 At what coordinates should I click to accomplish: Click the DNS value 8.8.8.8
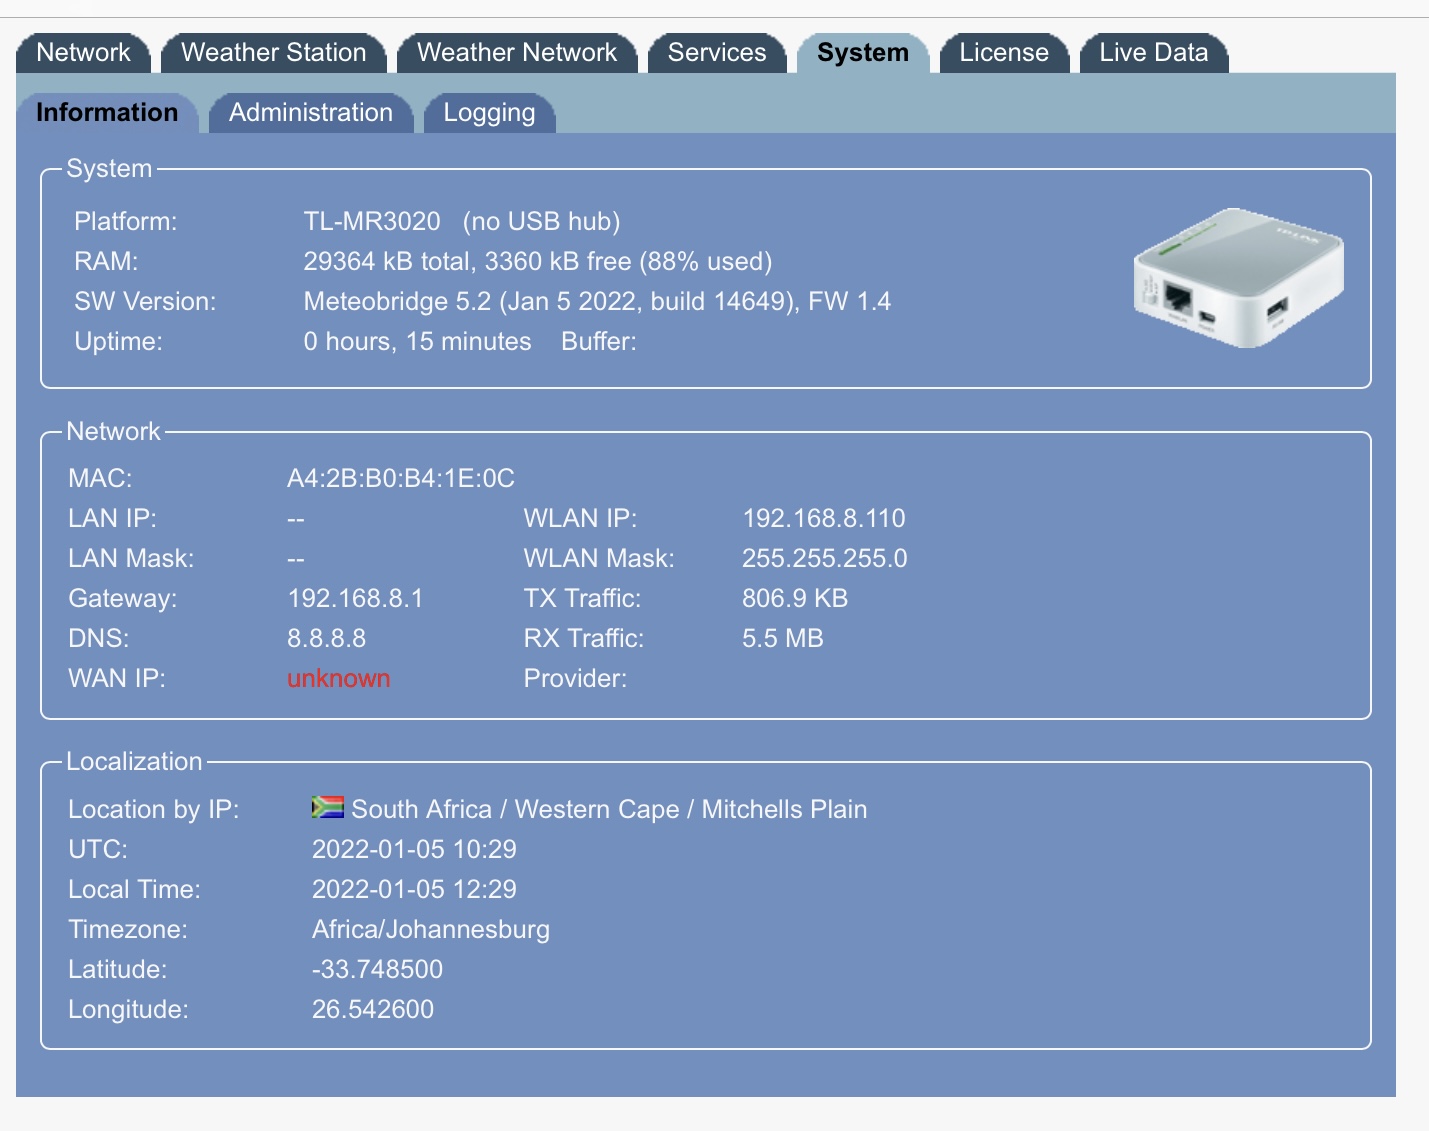pos(326,638)
